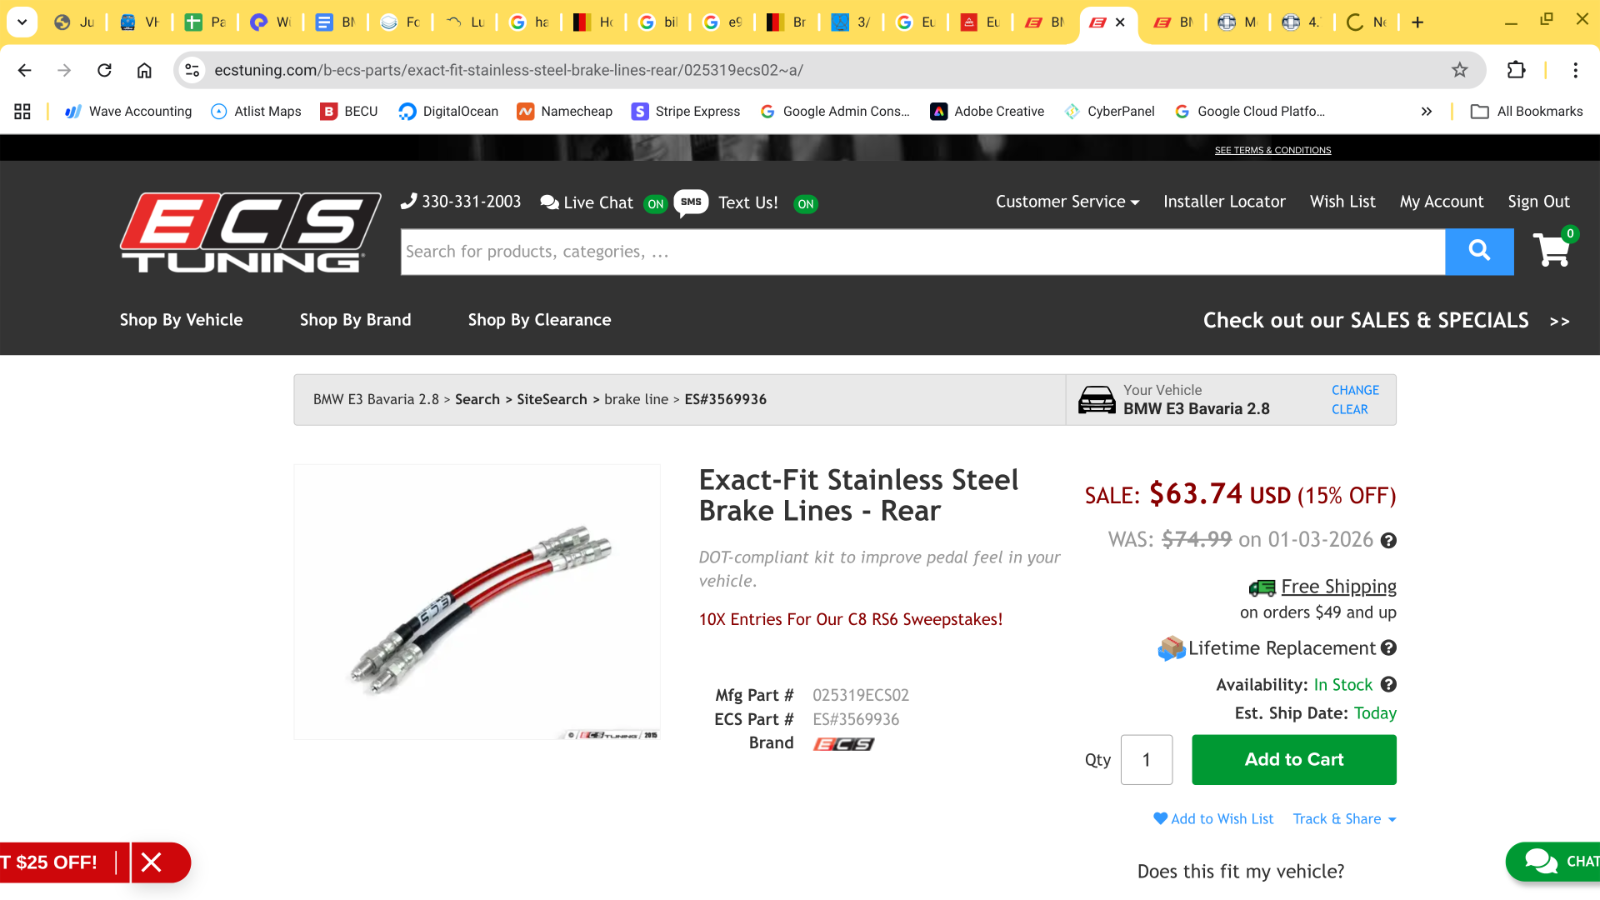Click the SMS Text Us bubble icon
The width and height of the screenshot is (1600, 900).
click(x=691, y=202)
